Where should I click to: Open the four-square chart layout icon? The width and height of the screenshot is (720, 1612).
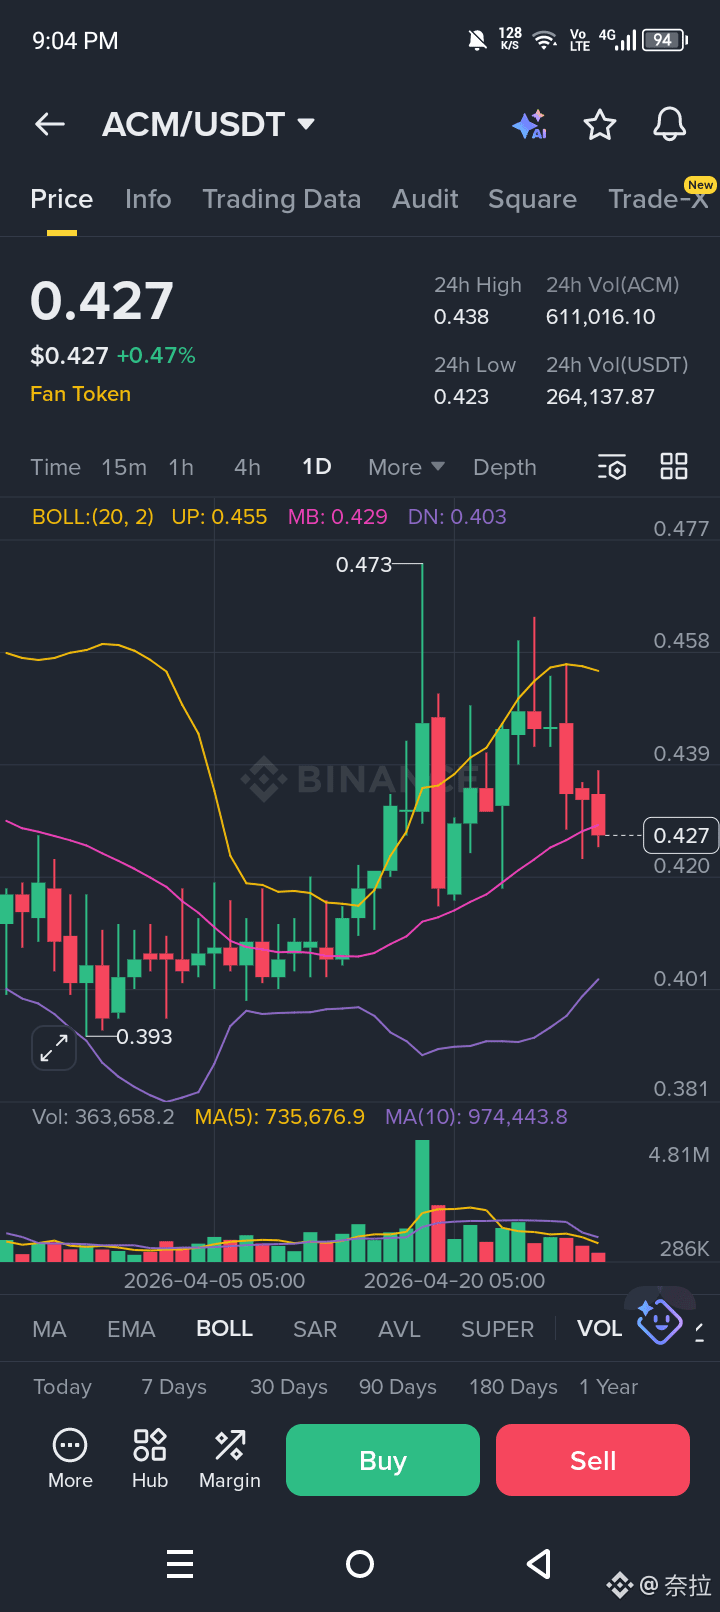coord(674,466)
